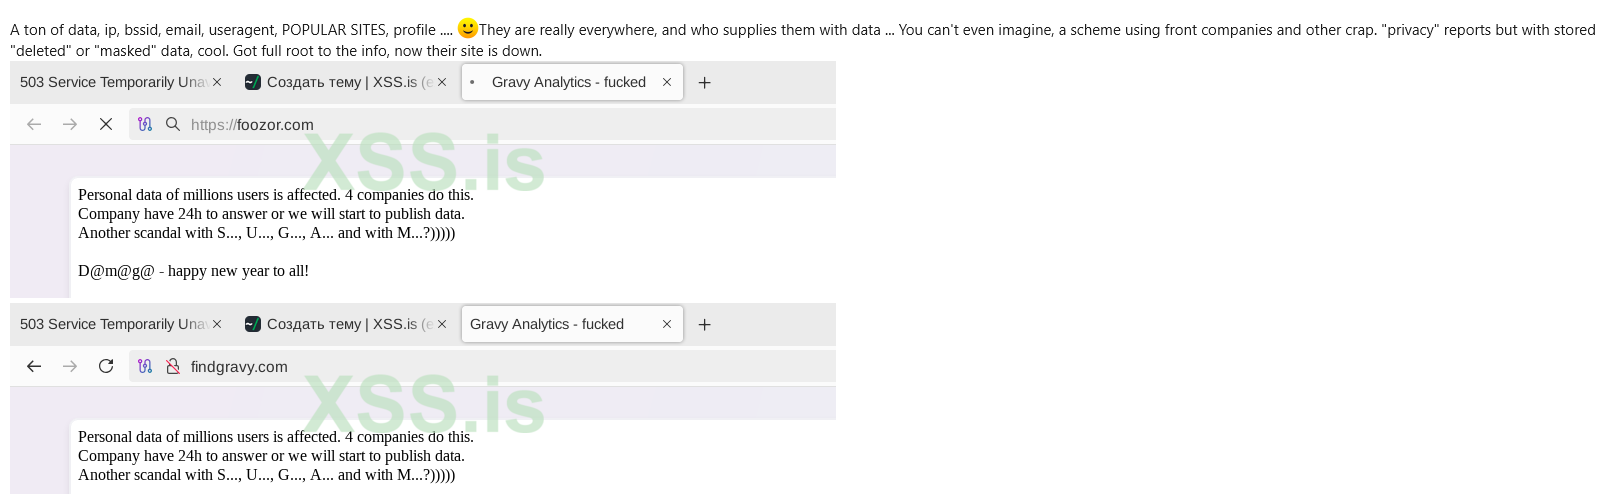Close the top Создать тему XSS.is tab

pyautogui.click(x=442, y=82)
